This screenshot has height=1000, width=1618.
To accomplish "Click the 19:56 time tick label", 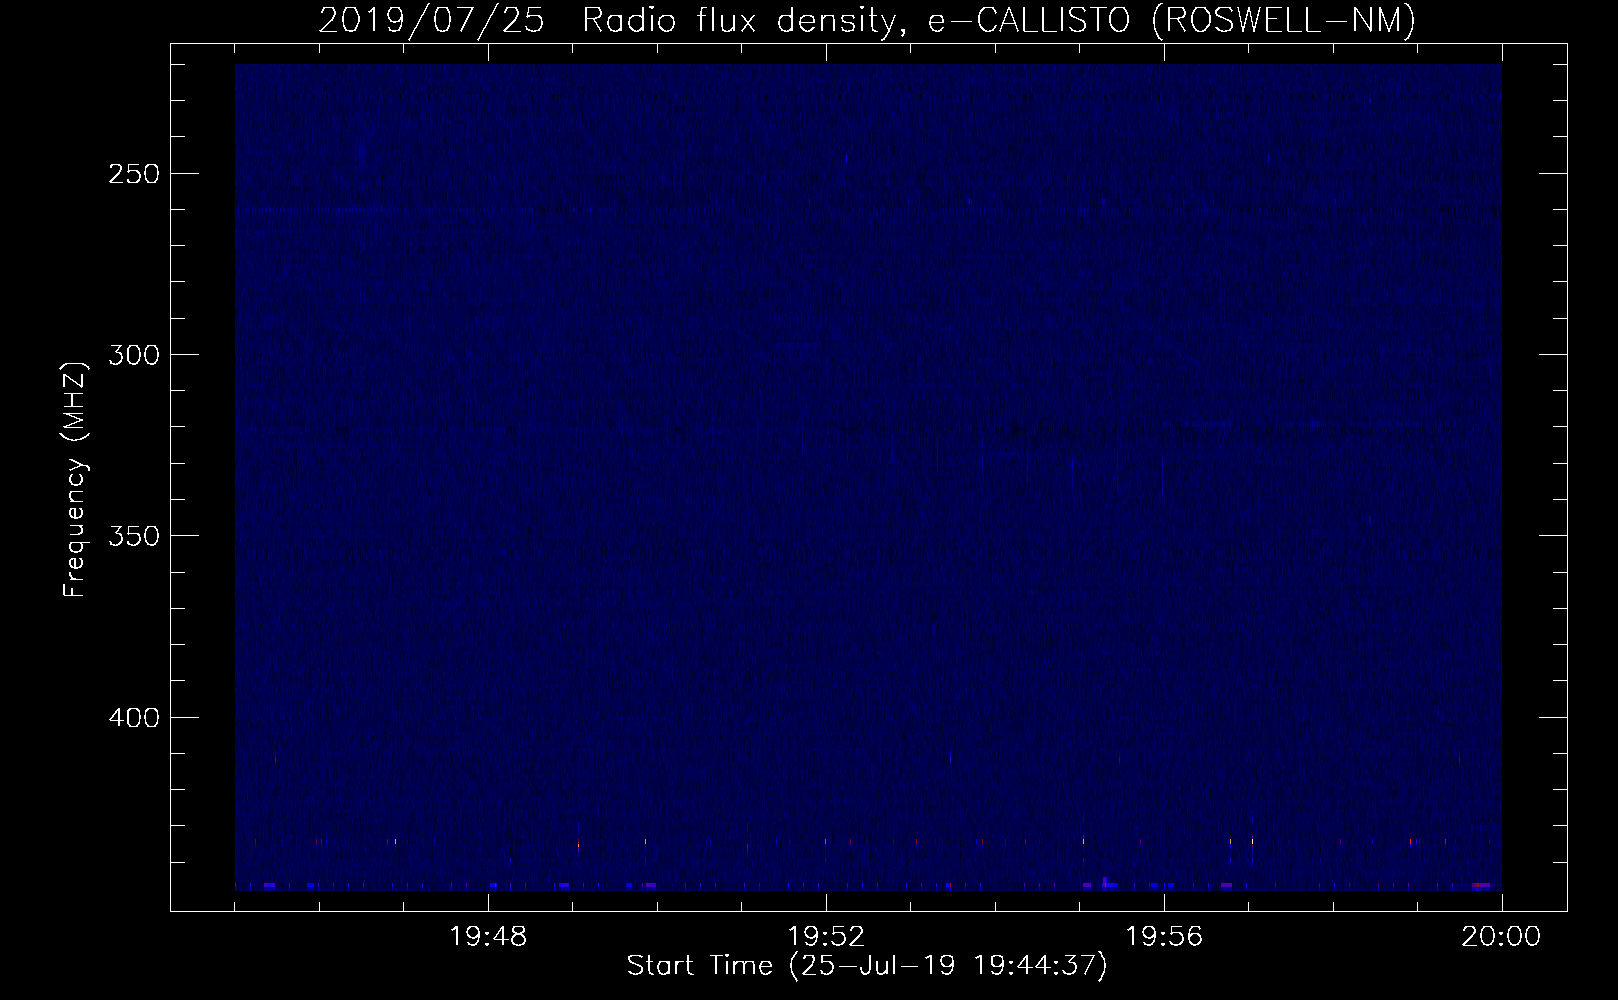I will click(1164, 937).
